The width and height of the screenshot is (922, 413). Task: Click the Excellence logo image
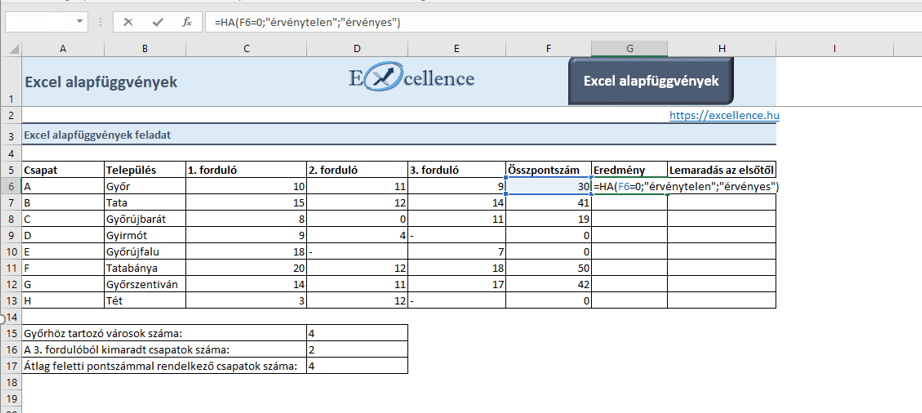412,79
